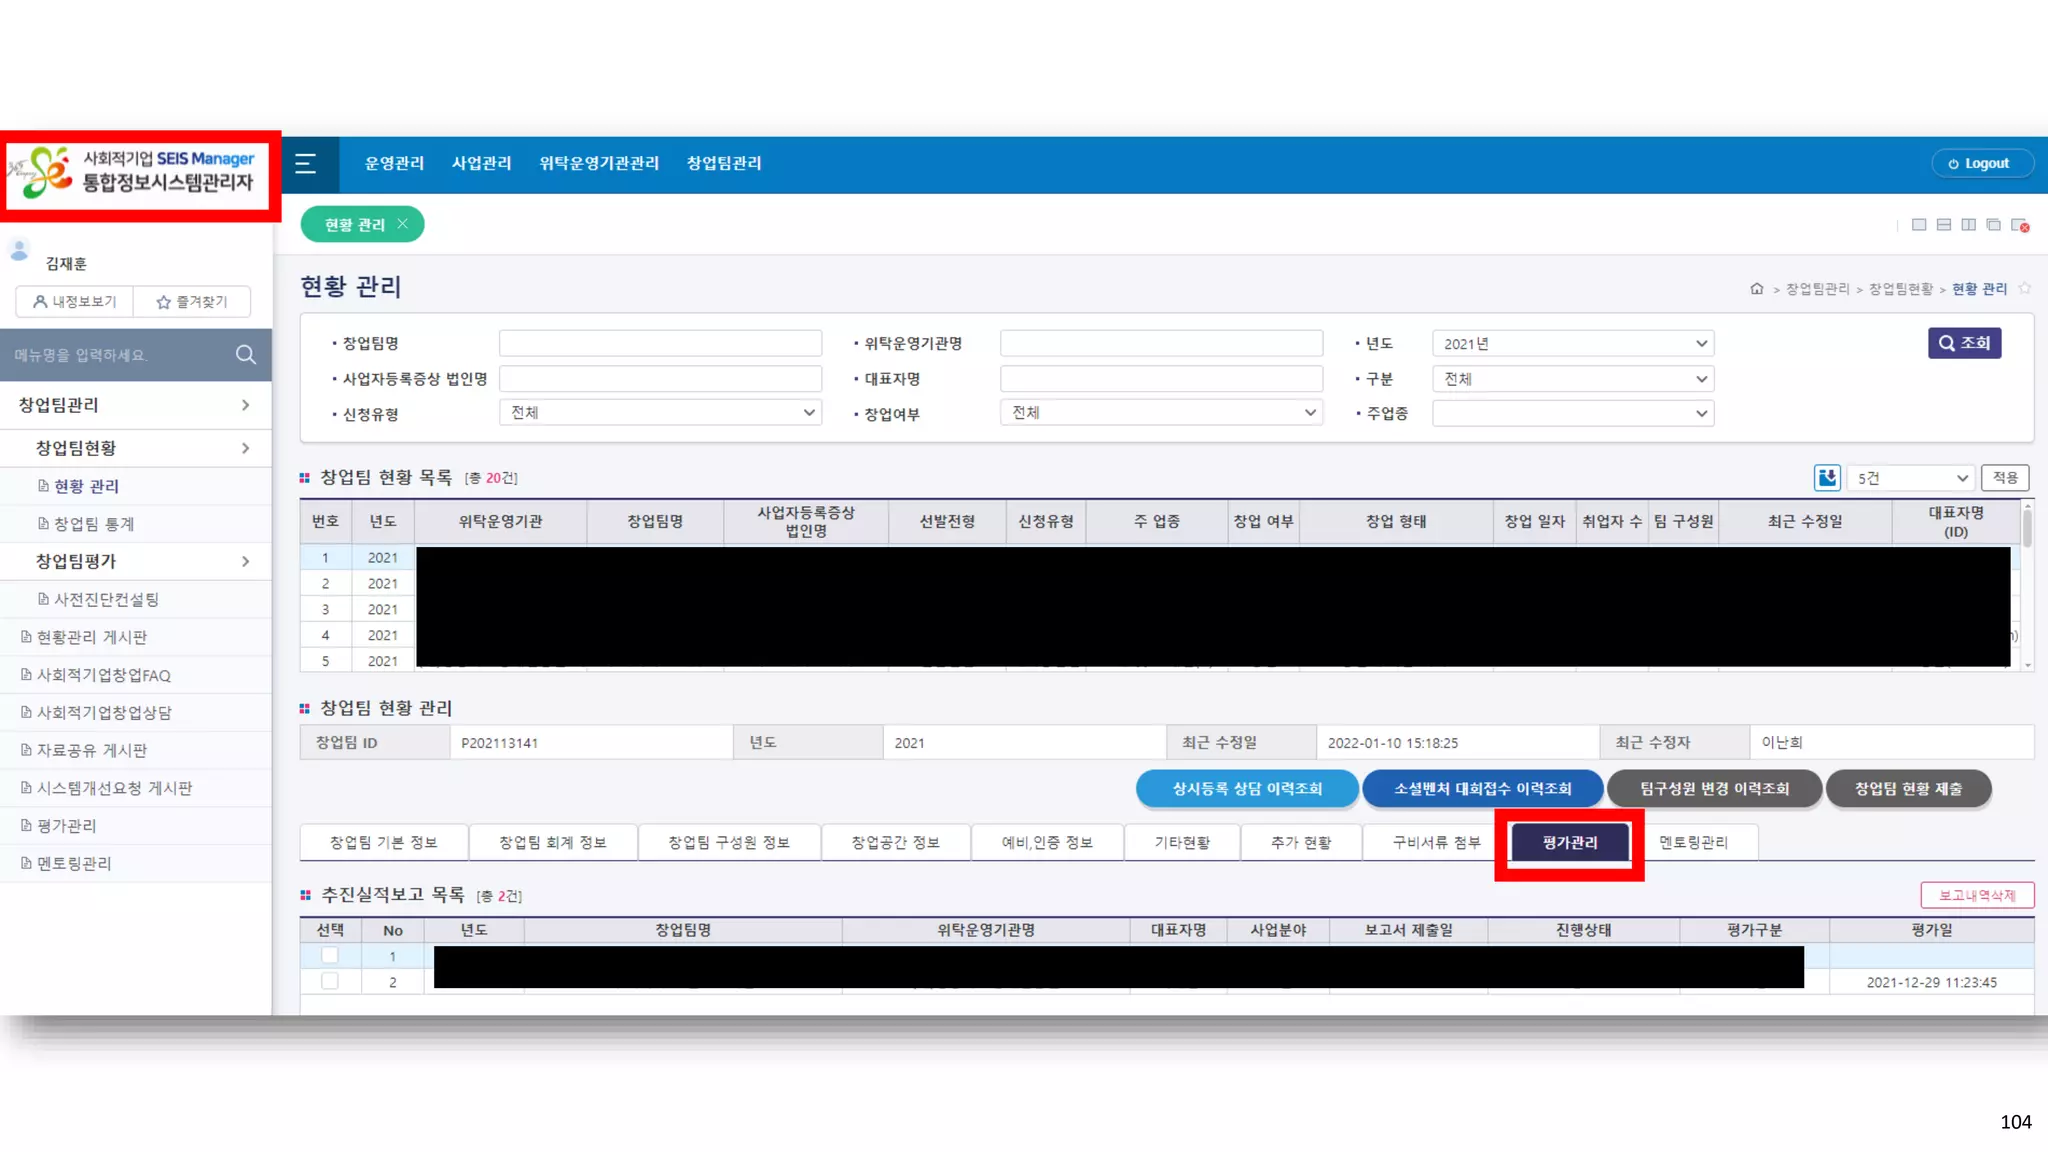Click the hamburger menu icon in top bar

coord(306,164)
